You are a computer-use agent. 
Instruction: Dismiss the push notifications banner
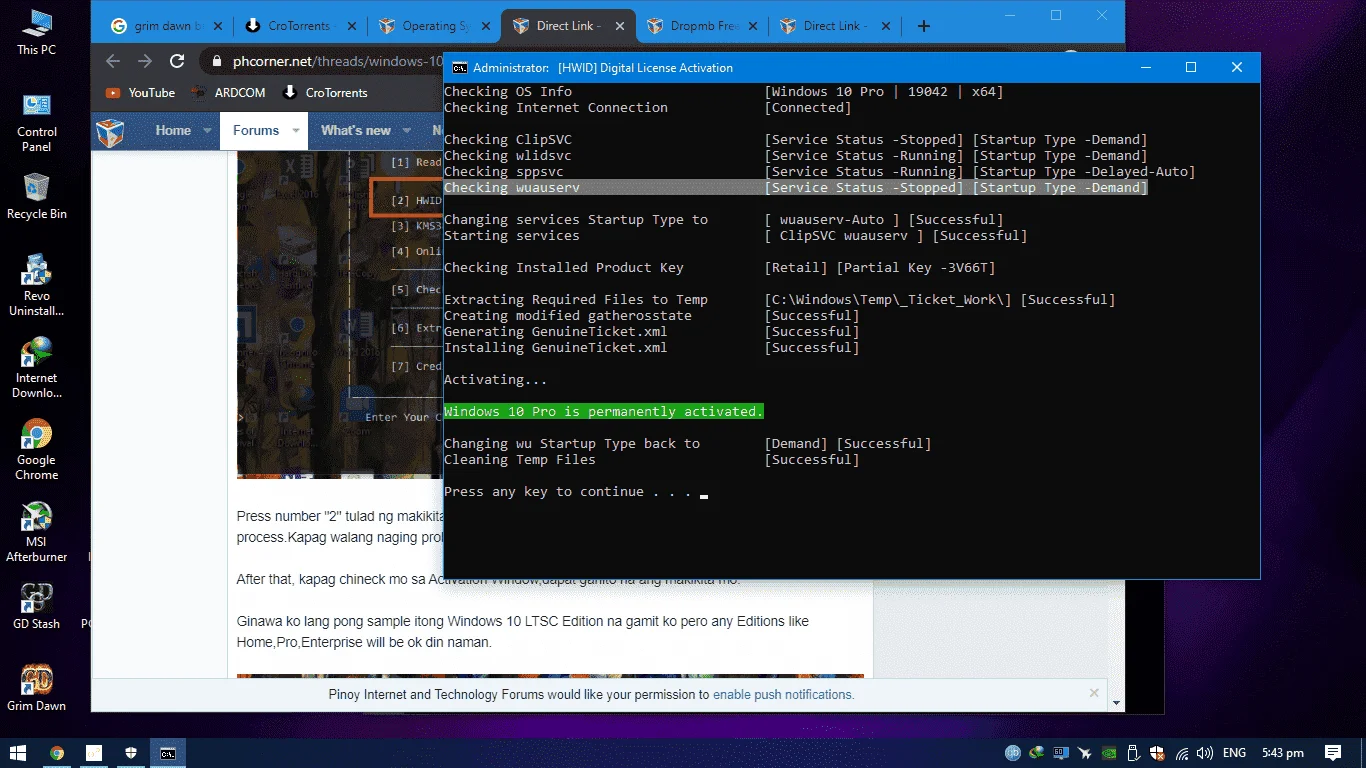[x=1094, y=692]
